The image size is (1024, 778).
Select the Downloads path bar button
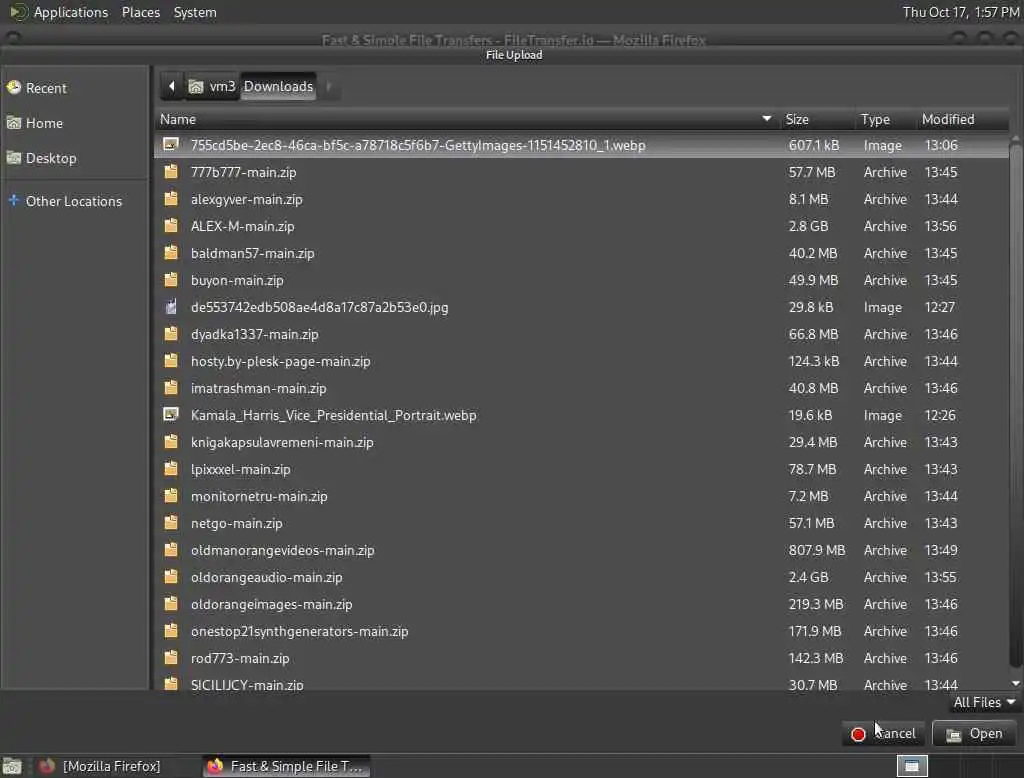click(278, 86)
